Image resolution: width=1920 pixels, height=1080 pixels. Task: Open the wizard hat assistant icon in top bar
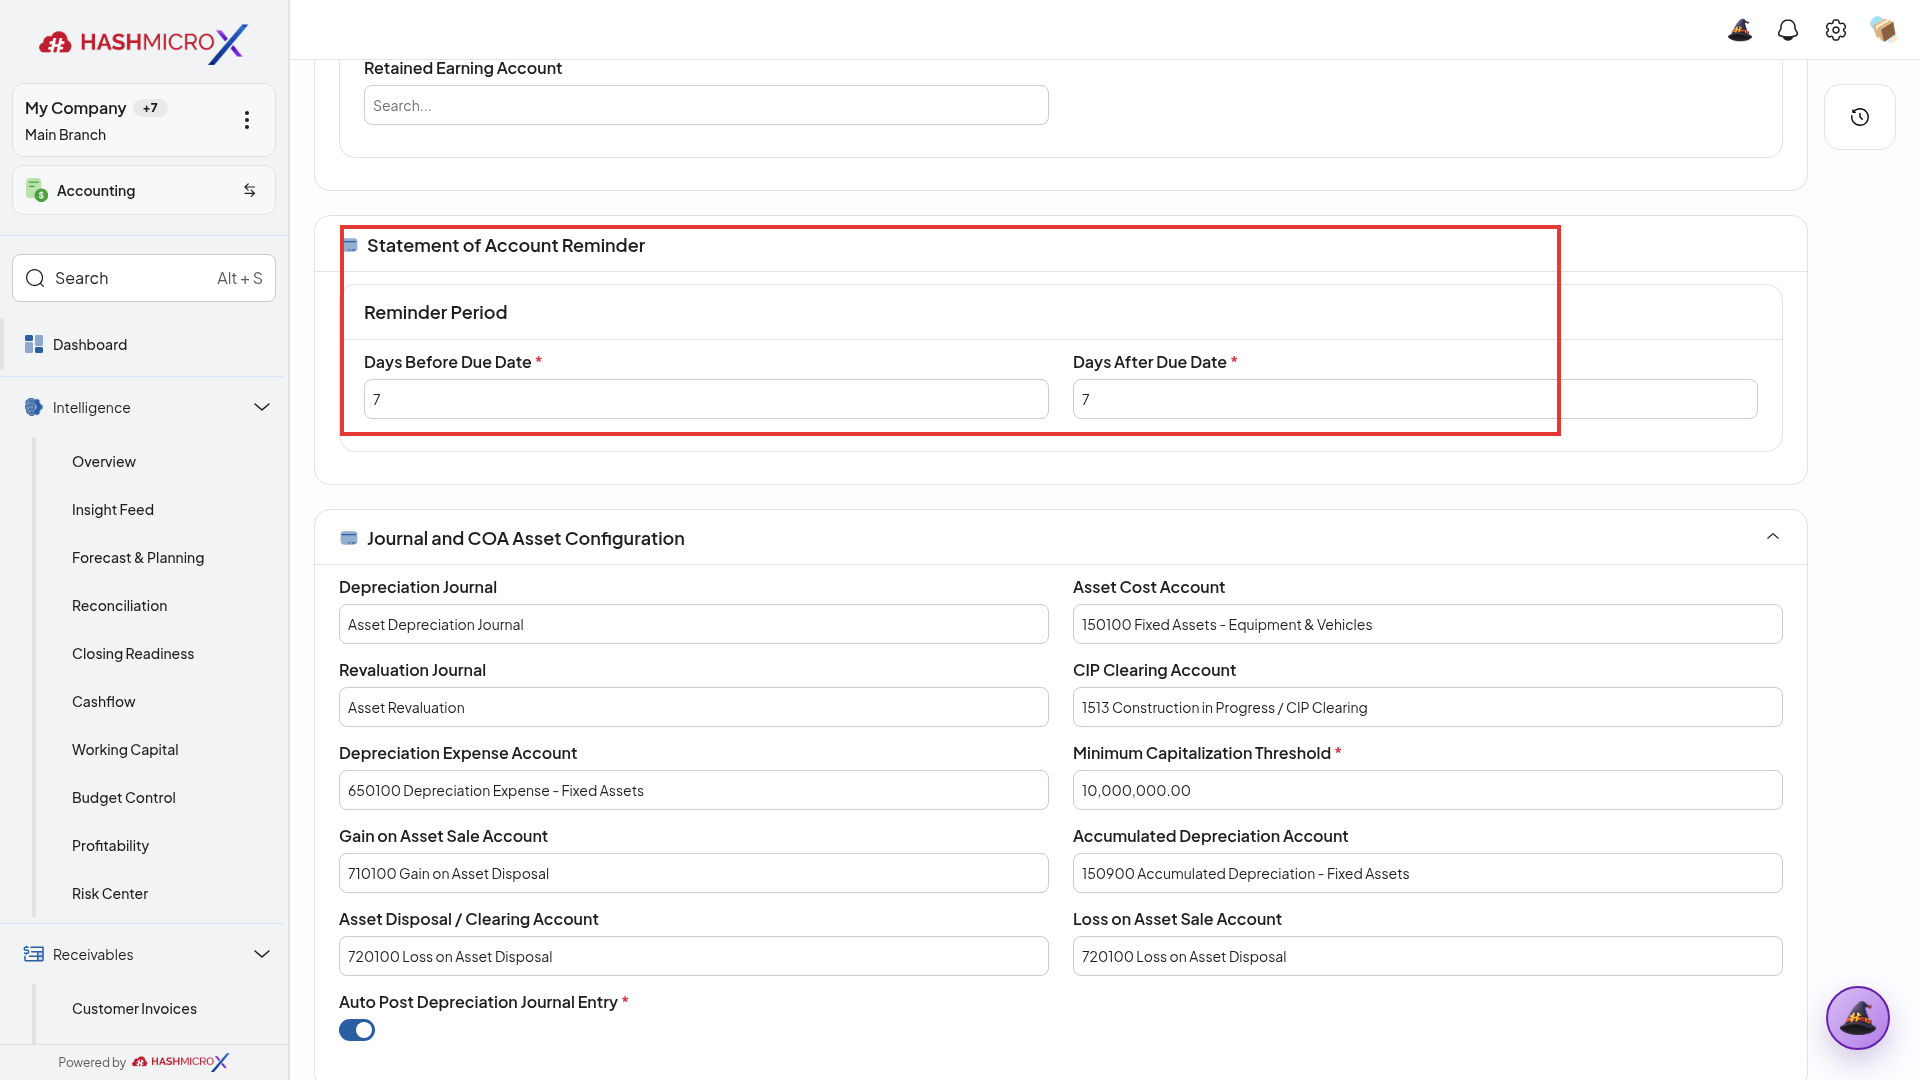point(1740,30)
